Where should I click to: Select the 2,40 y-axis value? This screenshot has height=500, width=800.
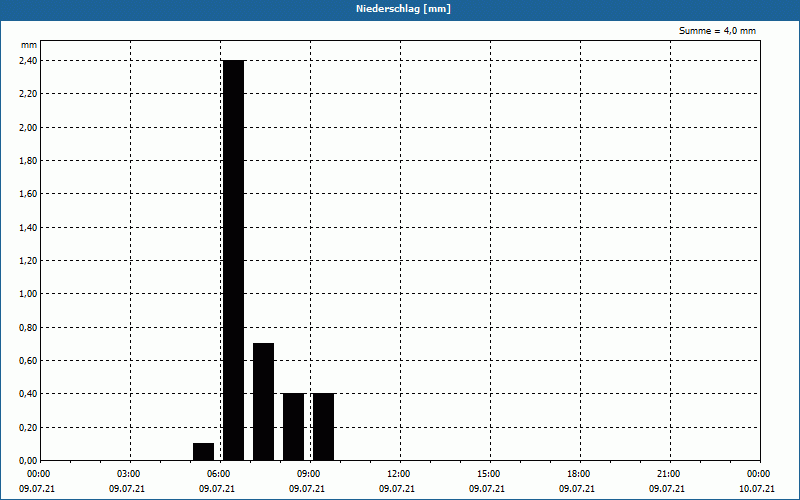[x=28, y=61]
